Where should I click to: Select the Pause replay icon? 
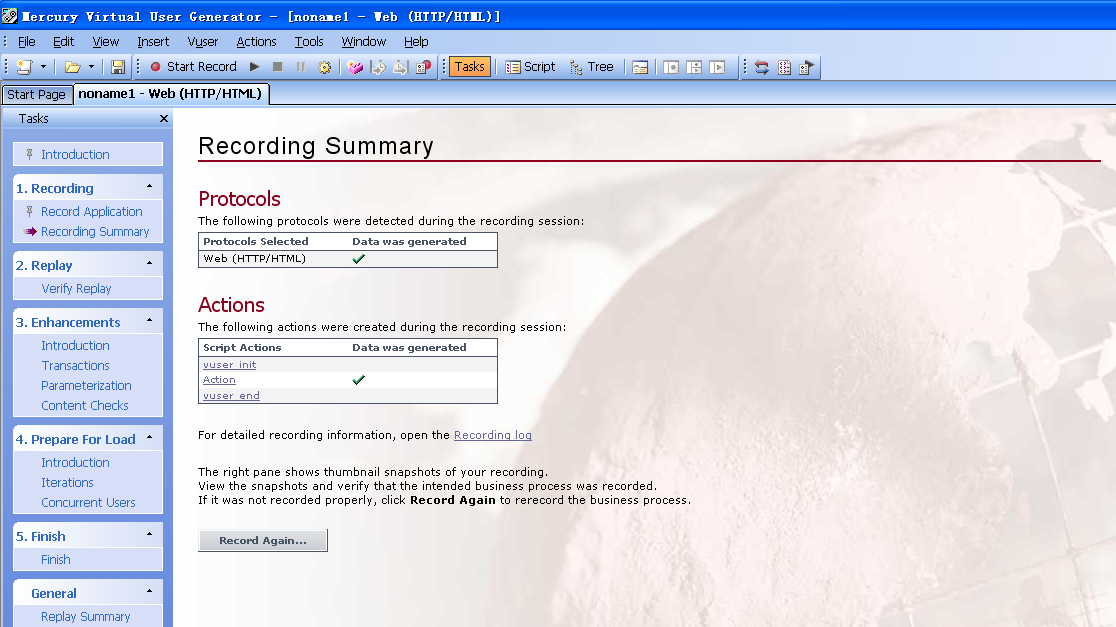click(x=301, y=67)
